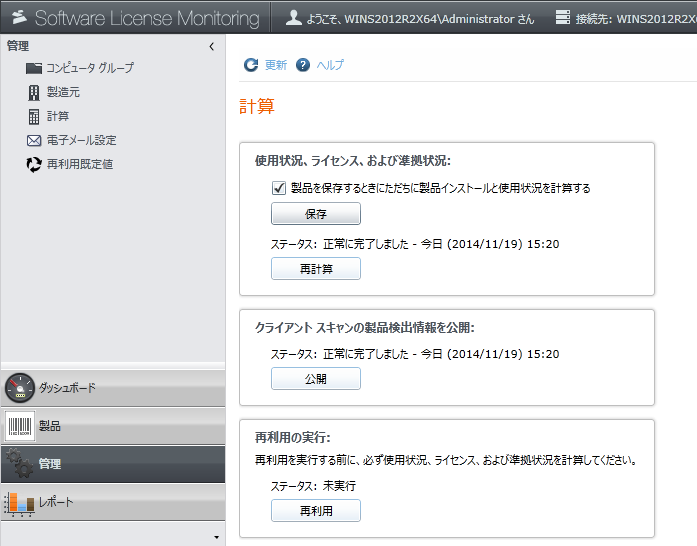Click the 製品 barcode icon

(x=20, y=426)
